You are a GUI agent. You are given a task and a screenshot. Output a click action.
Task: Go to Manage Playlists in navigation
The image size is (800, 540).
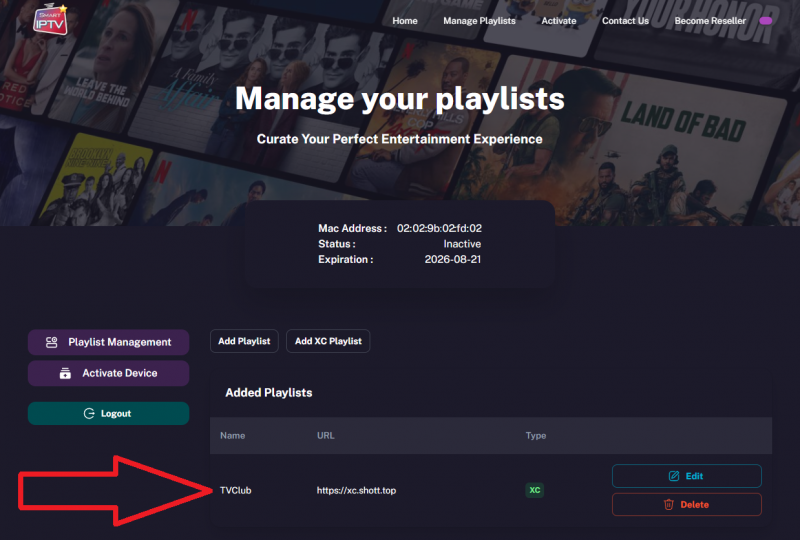(x=479, y=21)
